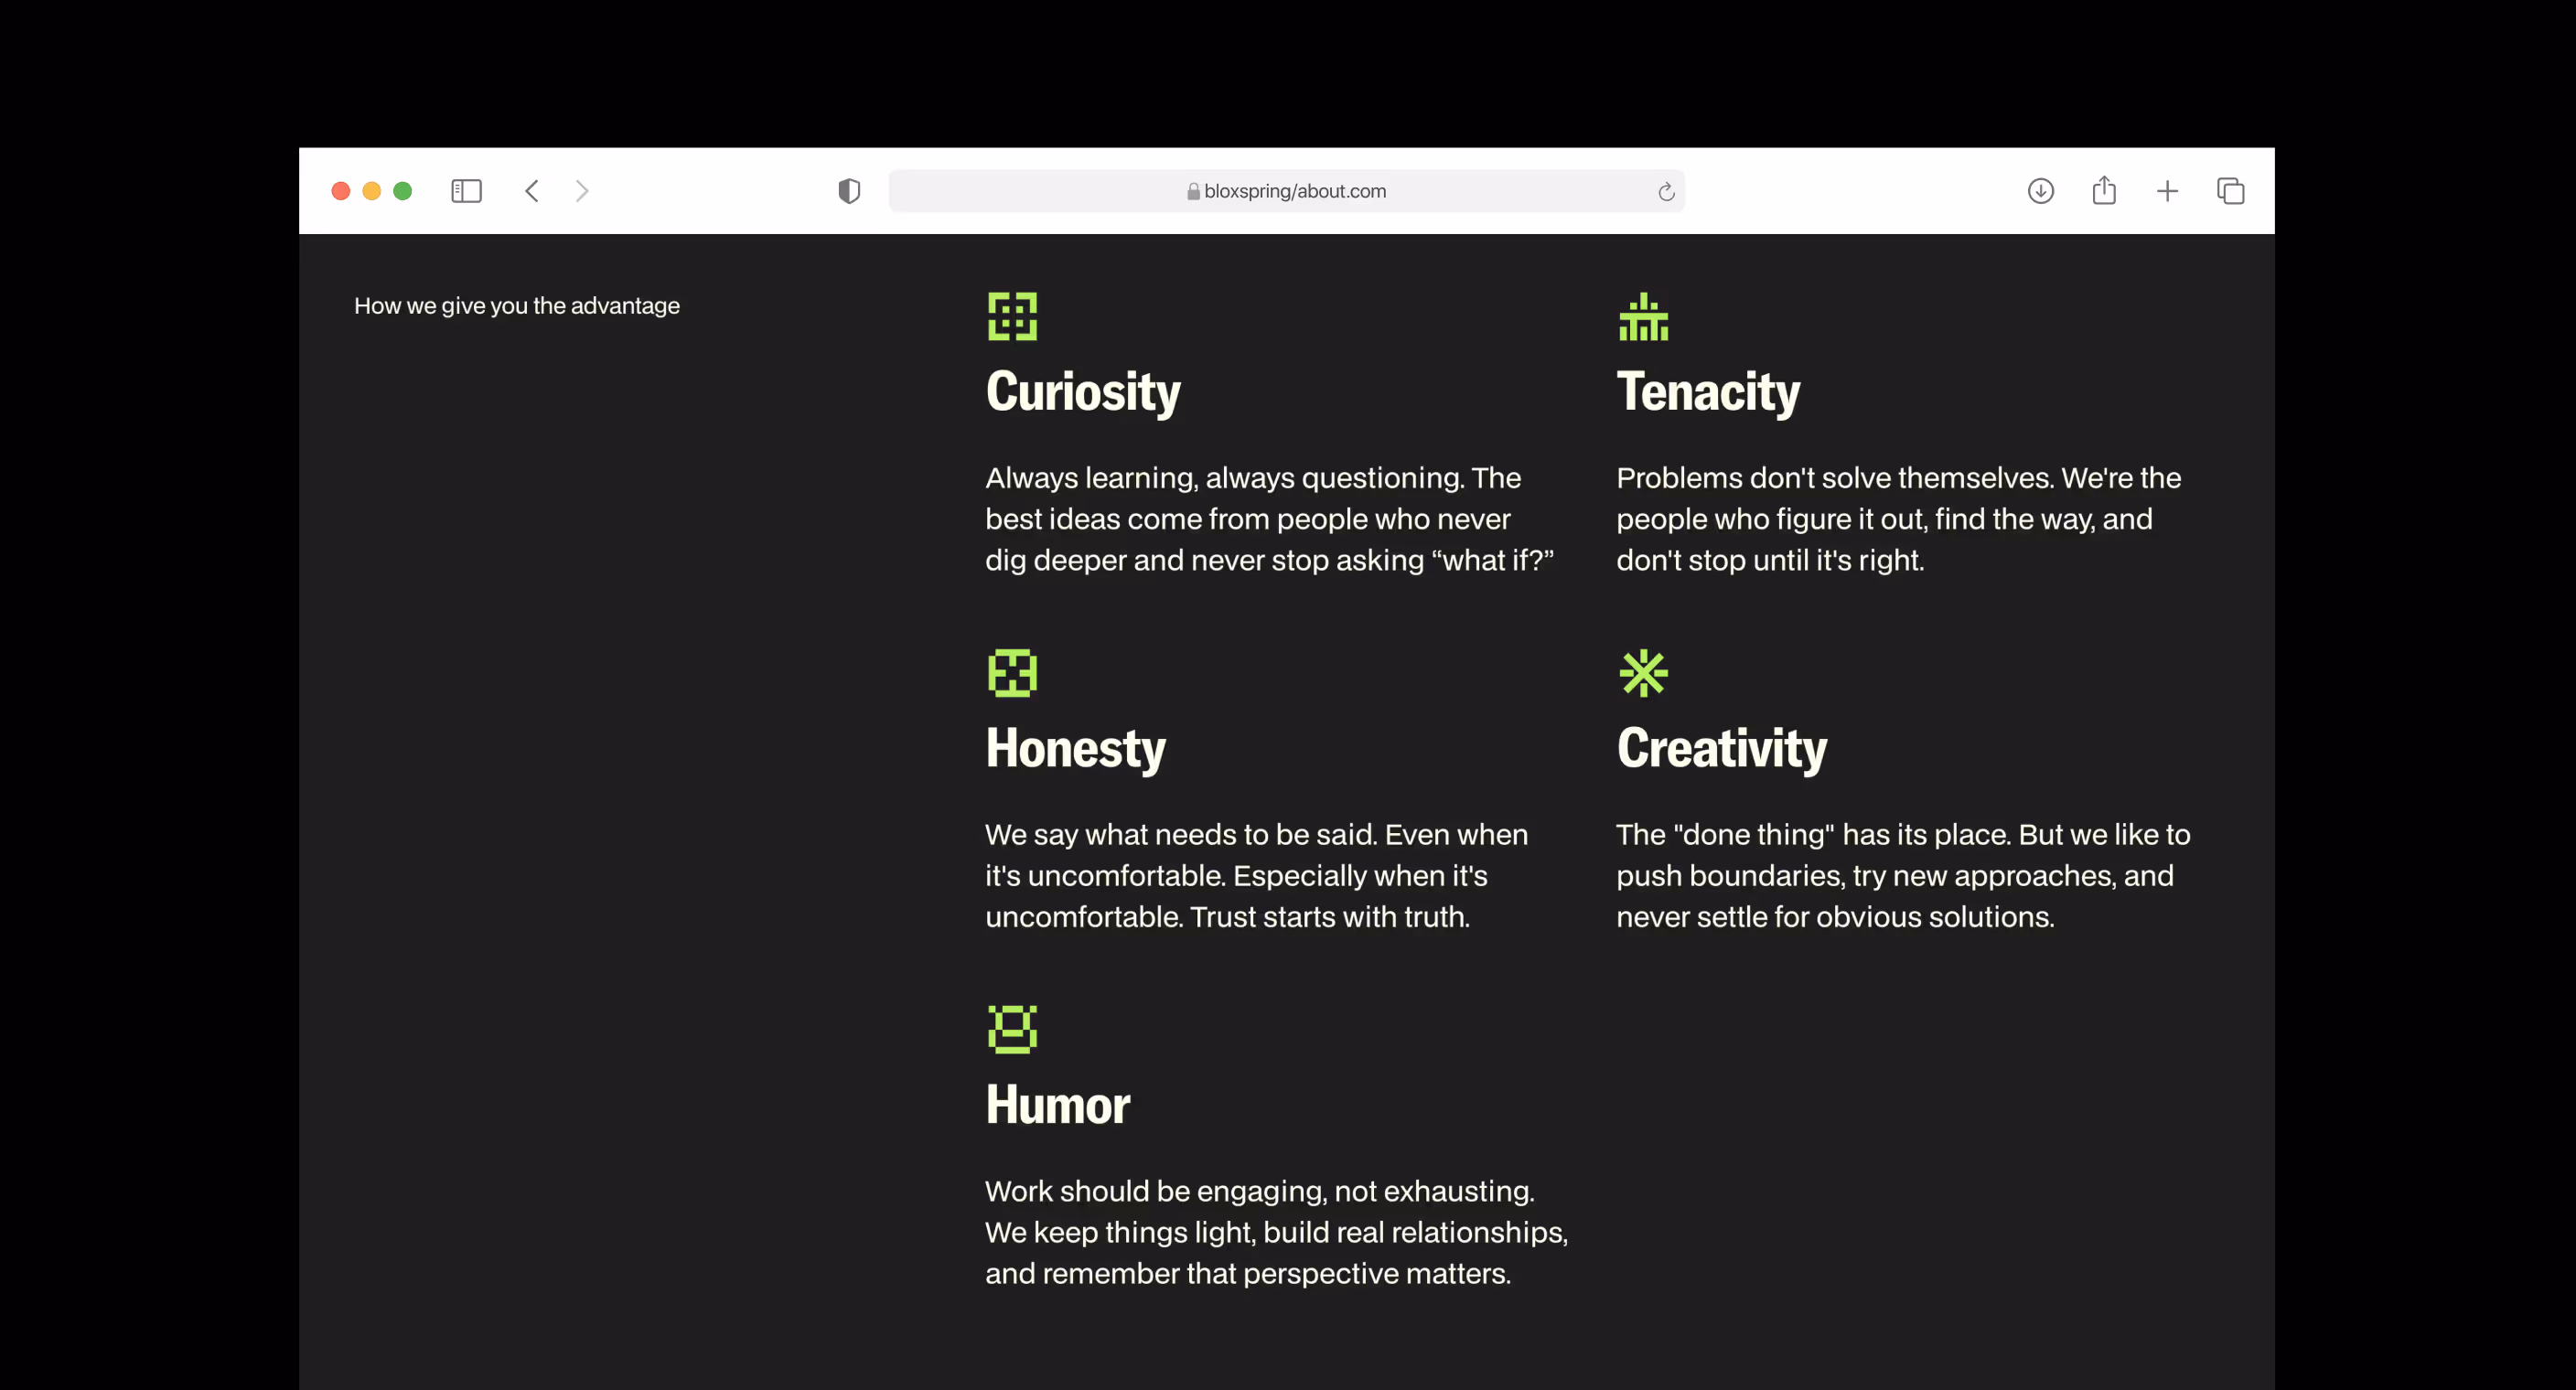This screenshot has height=1390, width=2576.
Task: Click the bloxspring/about.com address bar
Action: tap(1286, 191)
